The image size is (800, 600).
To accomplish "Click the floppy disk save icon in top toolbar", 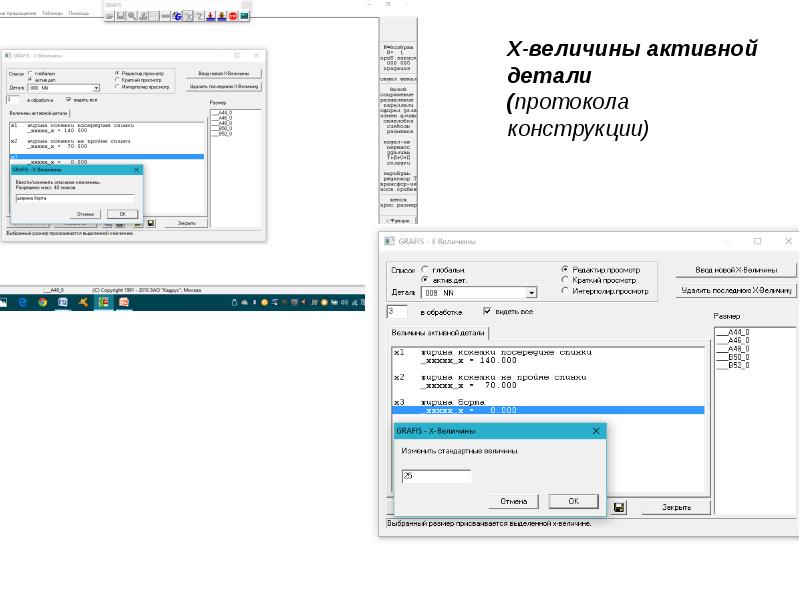I will (121, 16).
